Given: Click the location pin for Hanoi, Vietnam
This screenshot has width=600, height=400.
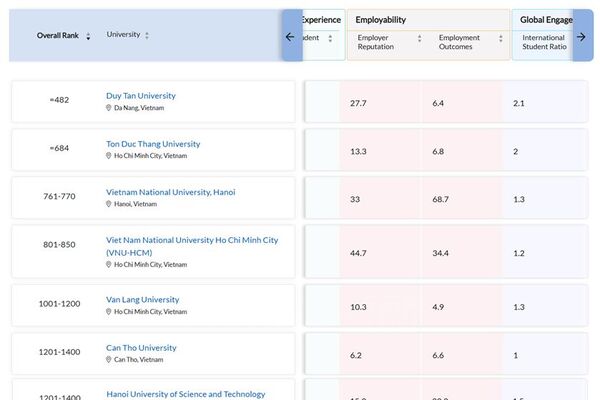Looking at the screenshot, I should (x=109, y=204).
